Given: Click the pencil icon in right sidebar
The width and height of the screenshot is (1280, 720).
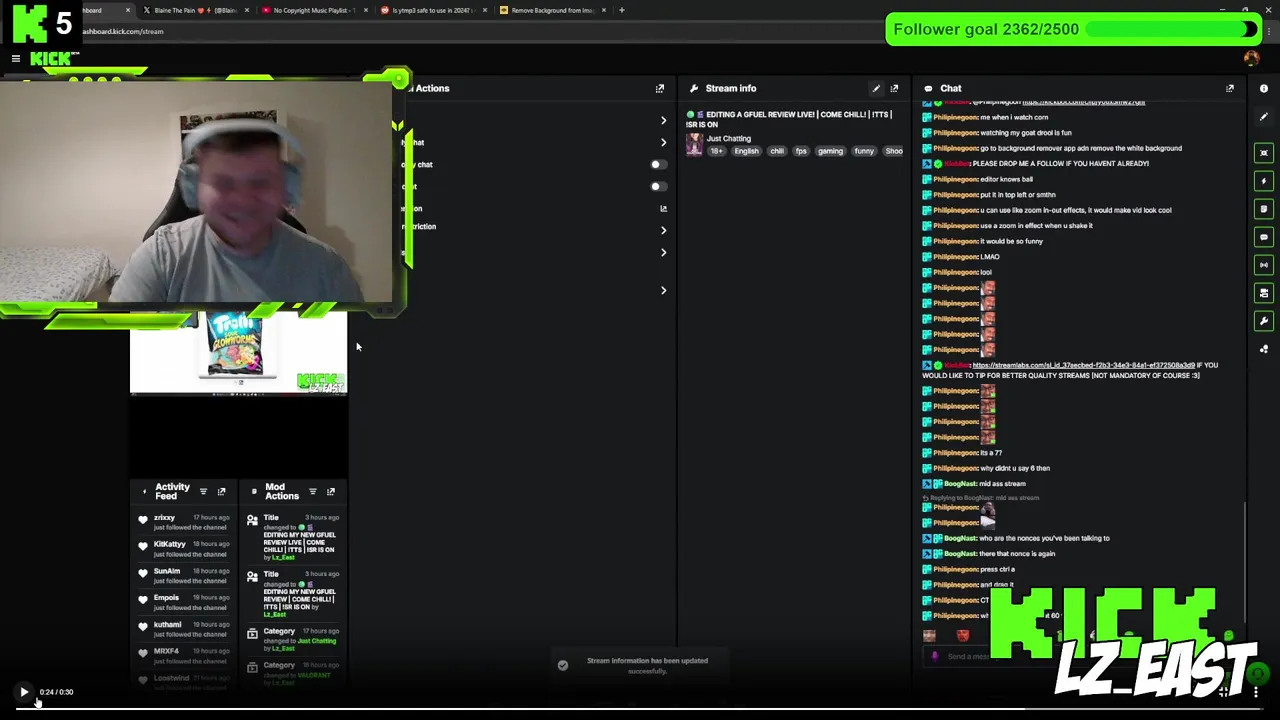Looking at the screenshot, I should click(1264, 117).
